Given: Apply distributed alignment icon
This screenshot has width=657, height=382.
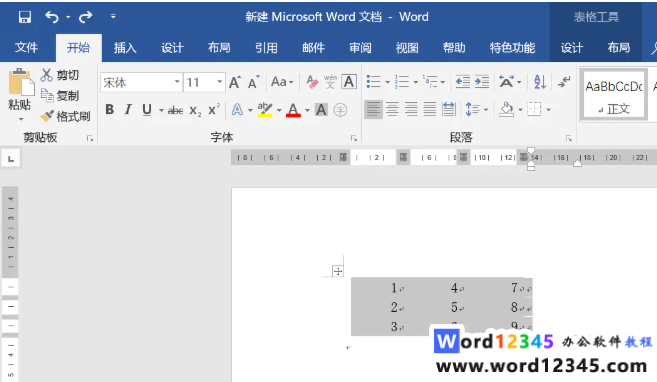Looking at the screenshot, I should 449,110.
